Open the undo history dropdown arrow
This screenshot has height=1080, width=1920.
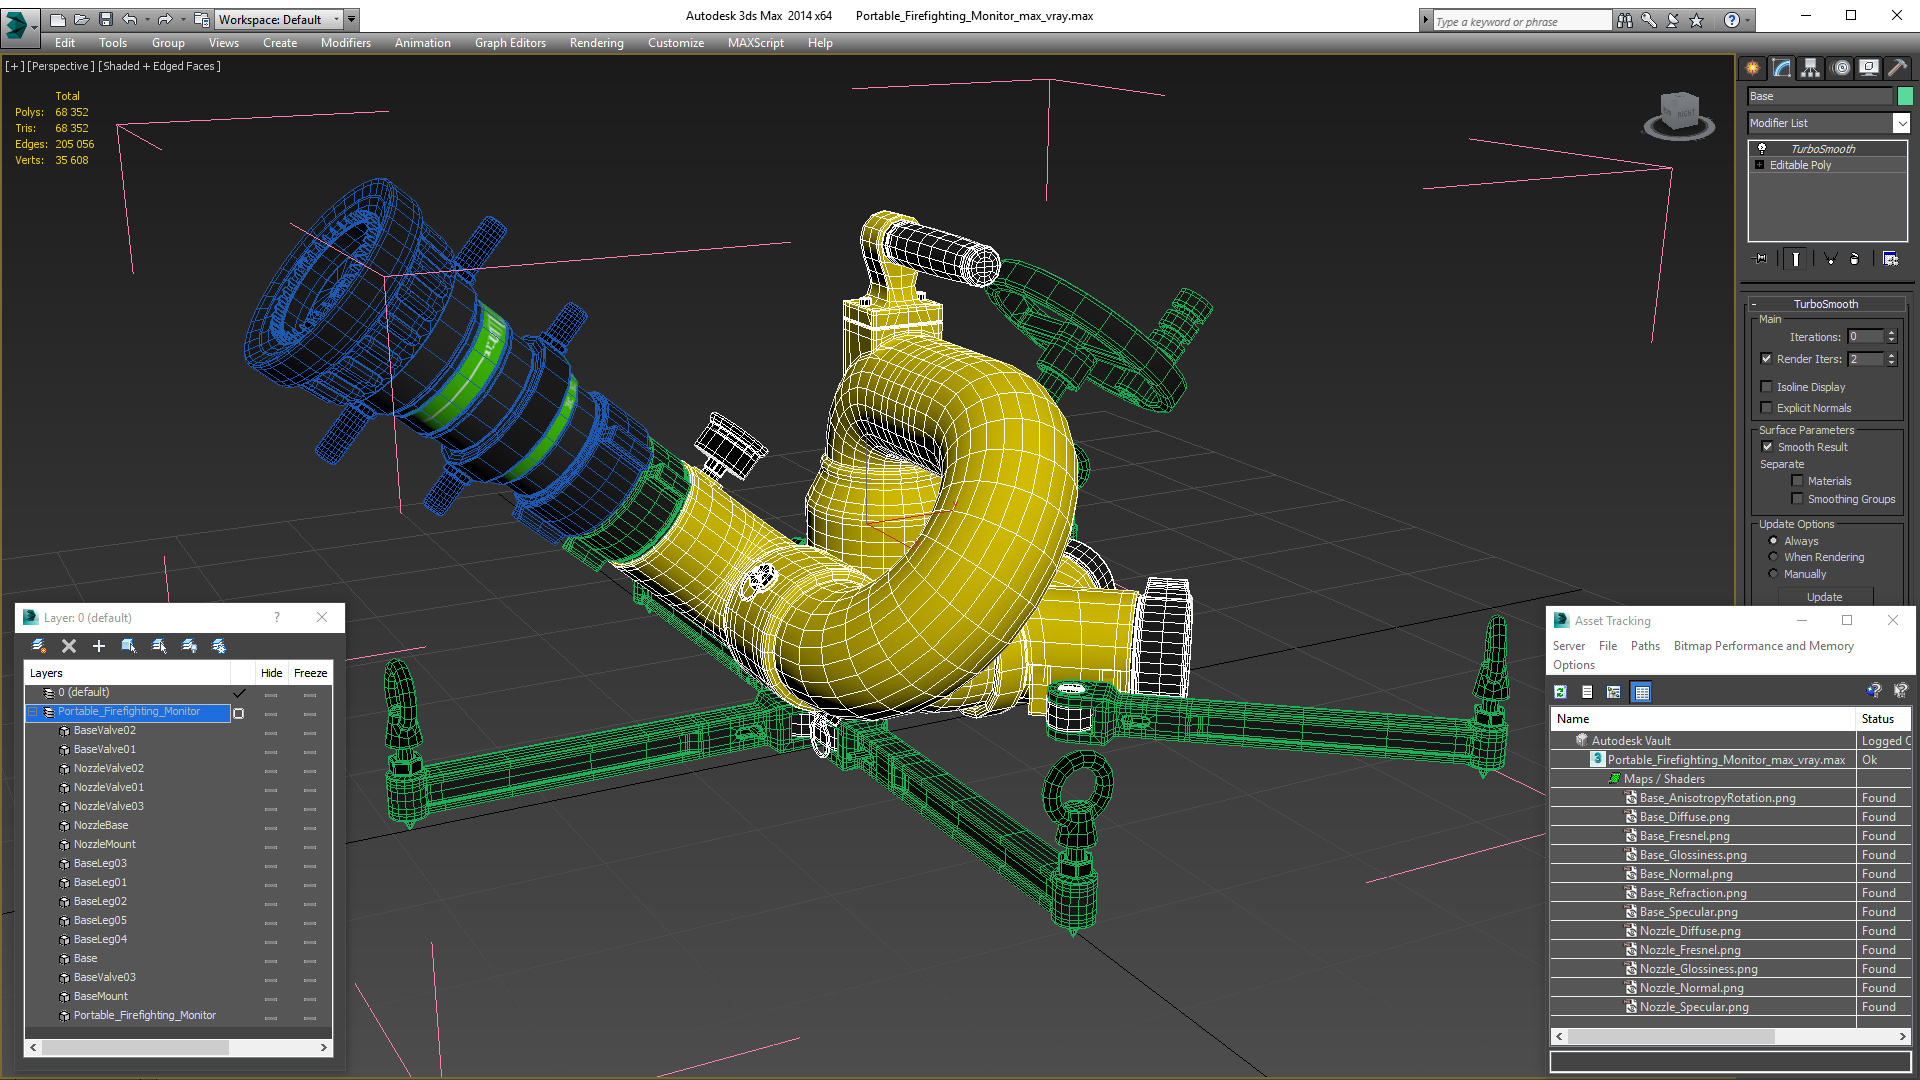point(147,19)
